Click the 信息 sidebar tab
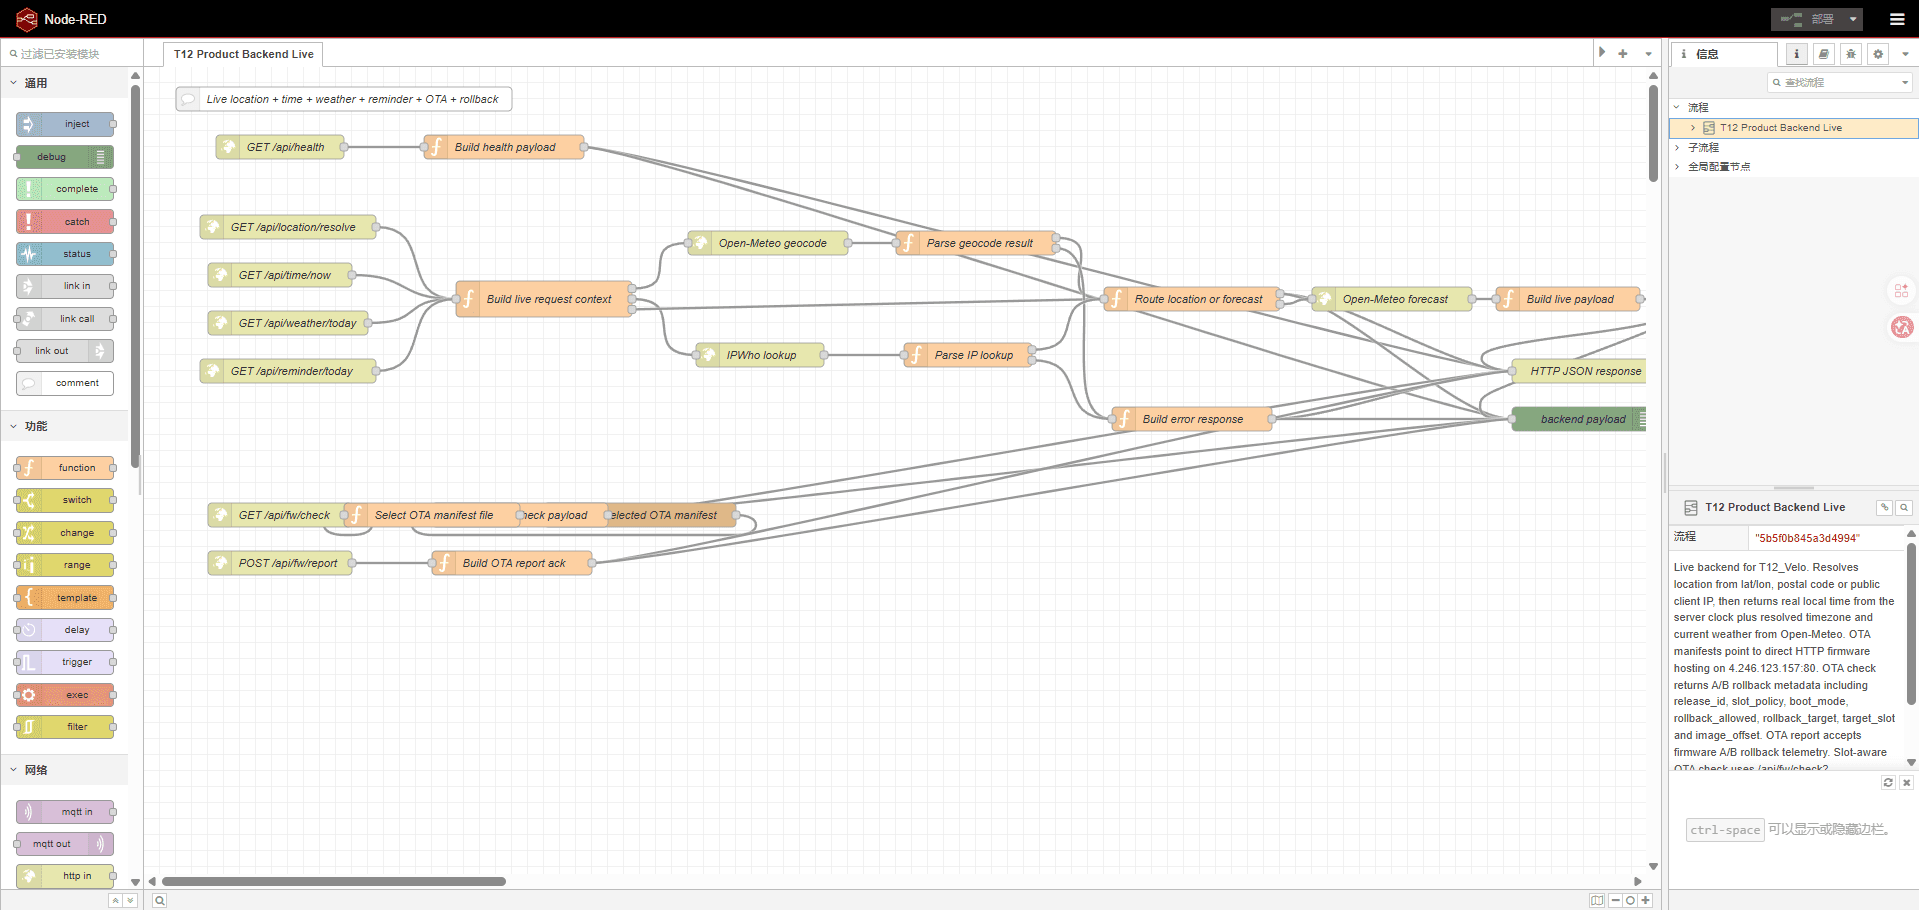 click(x=1710, y=54)
